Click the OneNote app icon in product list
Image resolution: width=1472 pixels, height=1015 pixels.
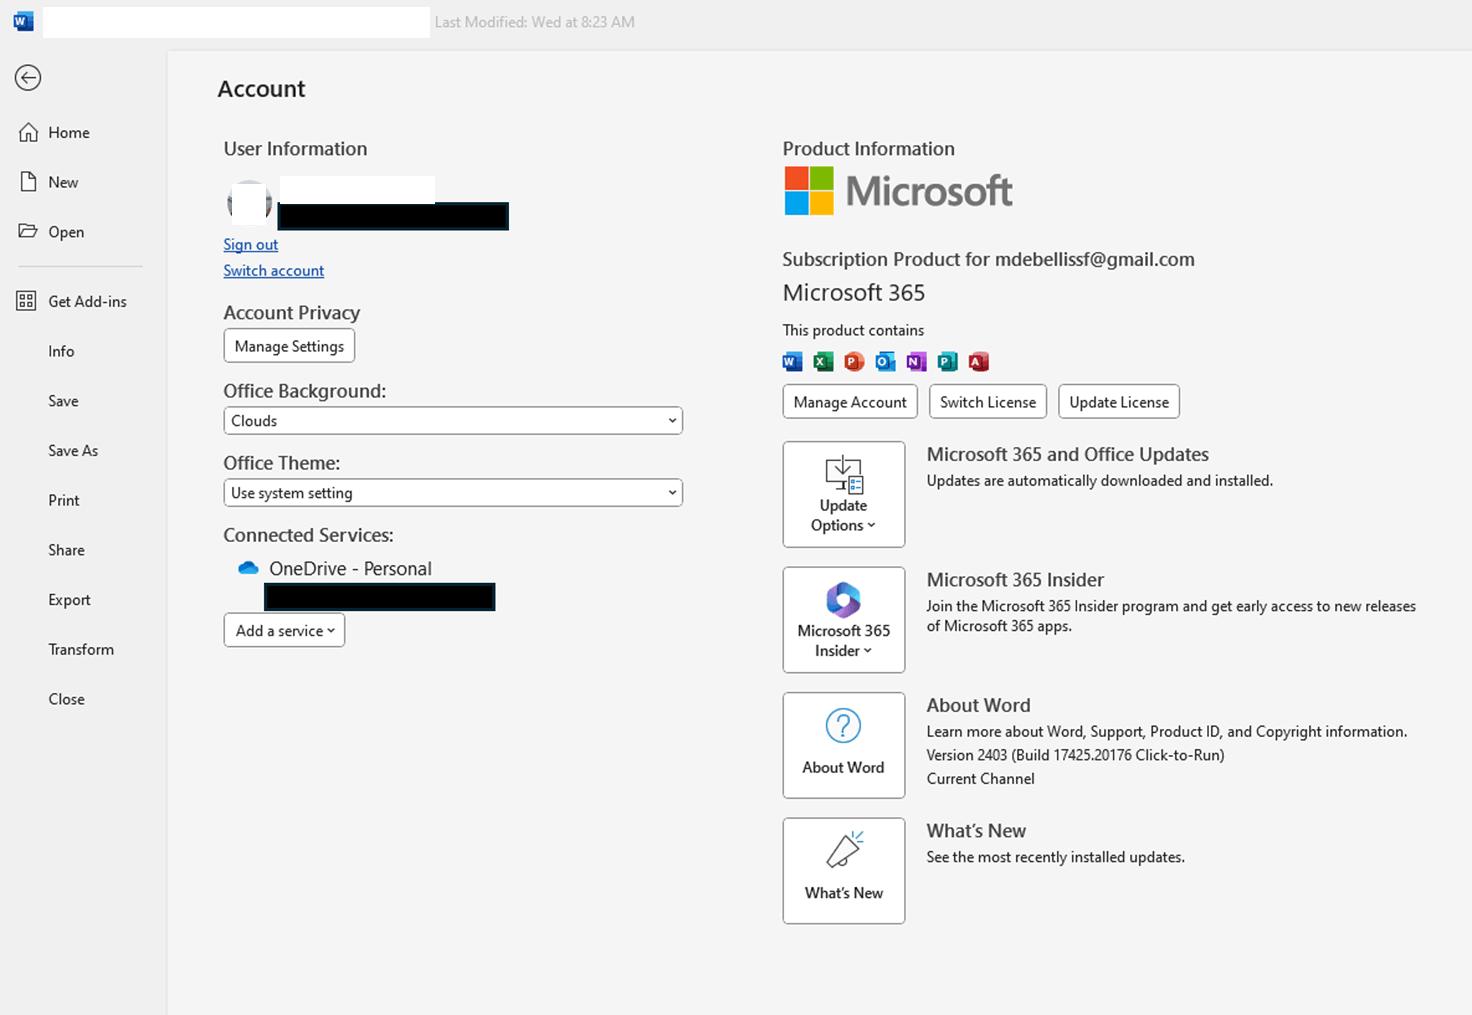pyautogui.click(x=916, y=361)
